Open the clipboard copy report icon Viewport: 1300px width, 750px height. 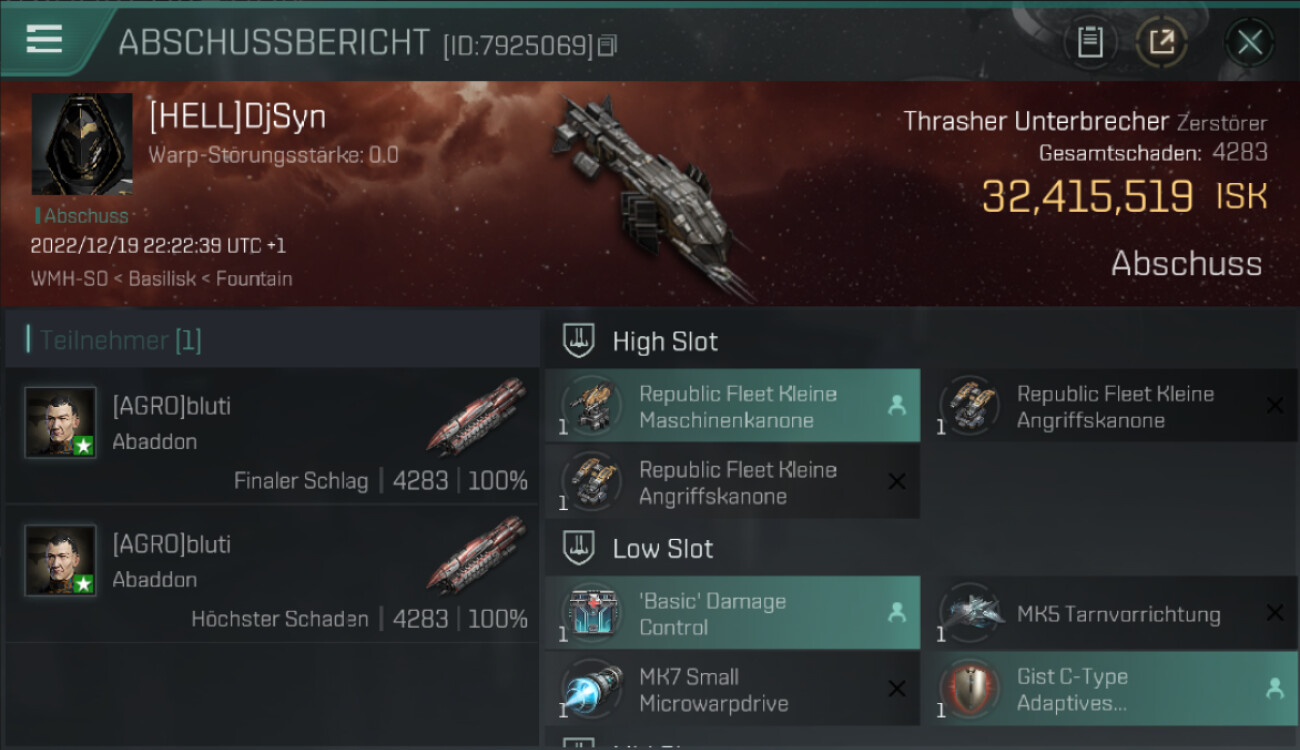(x=1089, y=42)
